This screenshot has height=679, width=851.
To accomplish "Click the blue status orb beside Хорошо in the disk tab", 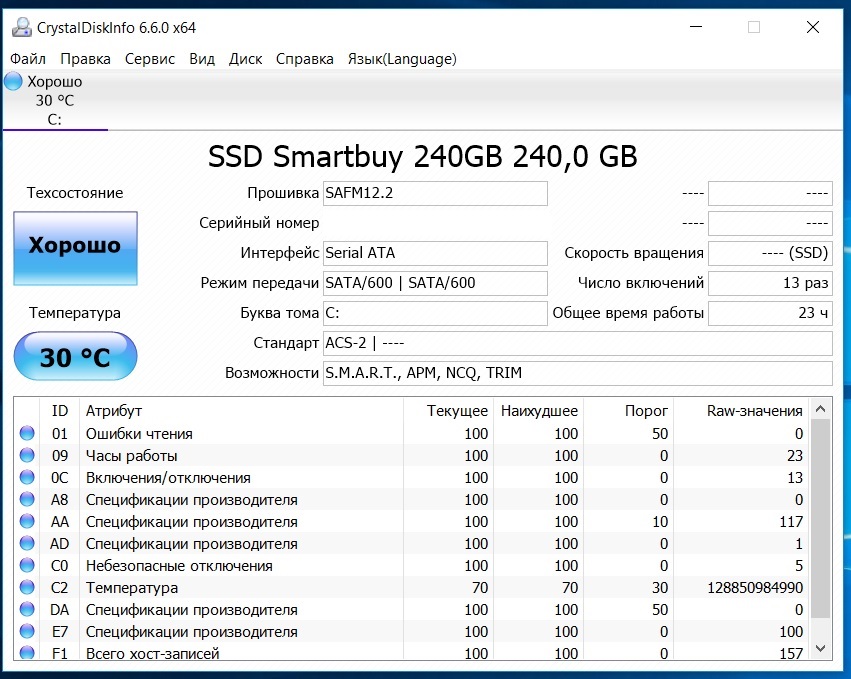I will (x=13, y=81).
